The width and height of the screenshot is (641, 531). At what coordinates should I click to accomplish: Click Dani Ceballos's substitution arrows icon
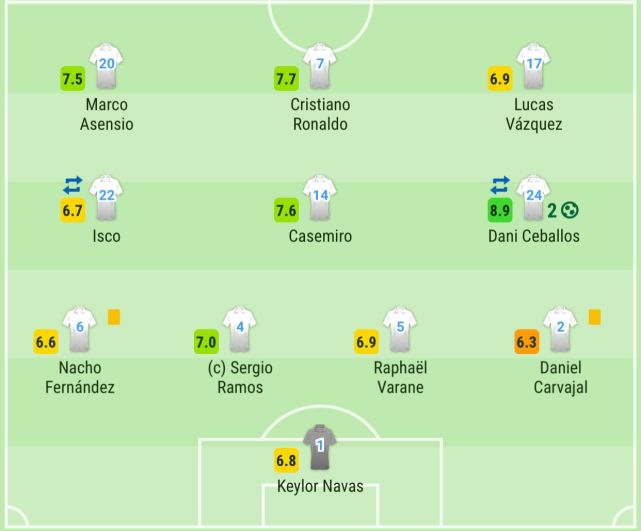500,185
